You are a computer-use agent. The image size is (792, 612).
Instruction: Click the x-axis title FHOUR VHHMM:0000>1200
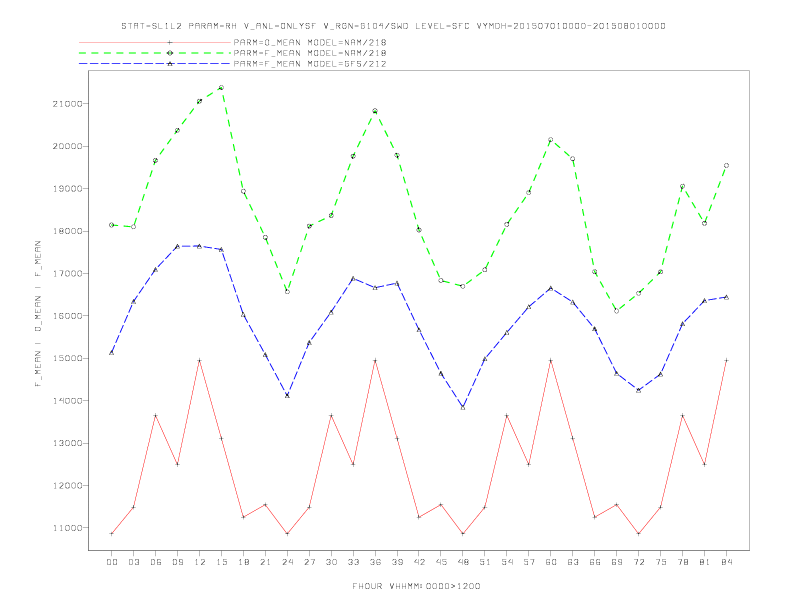tap(416, 586)
